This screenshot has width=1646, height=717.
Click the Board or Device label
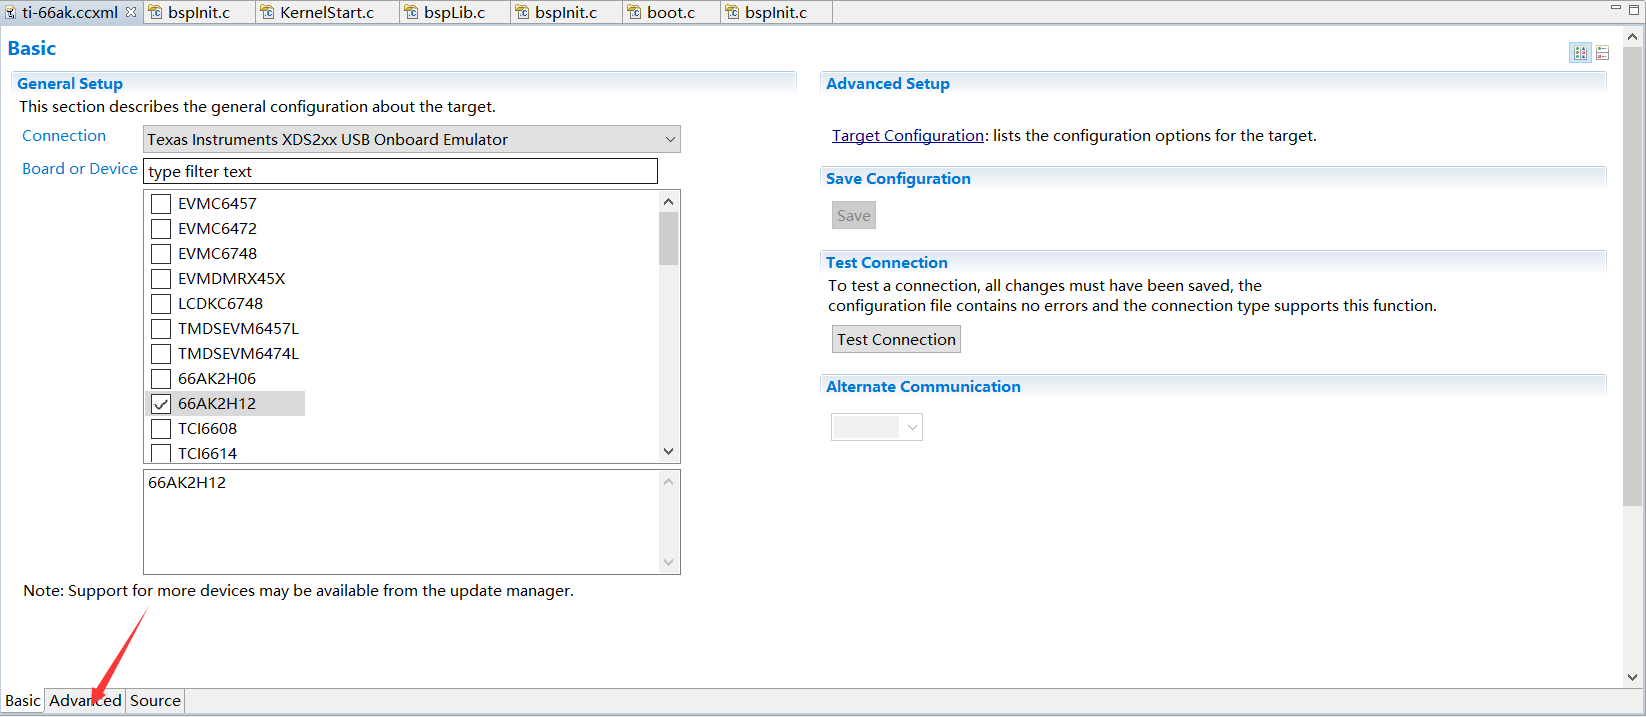point(80,168)
